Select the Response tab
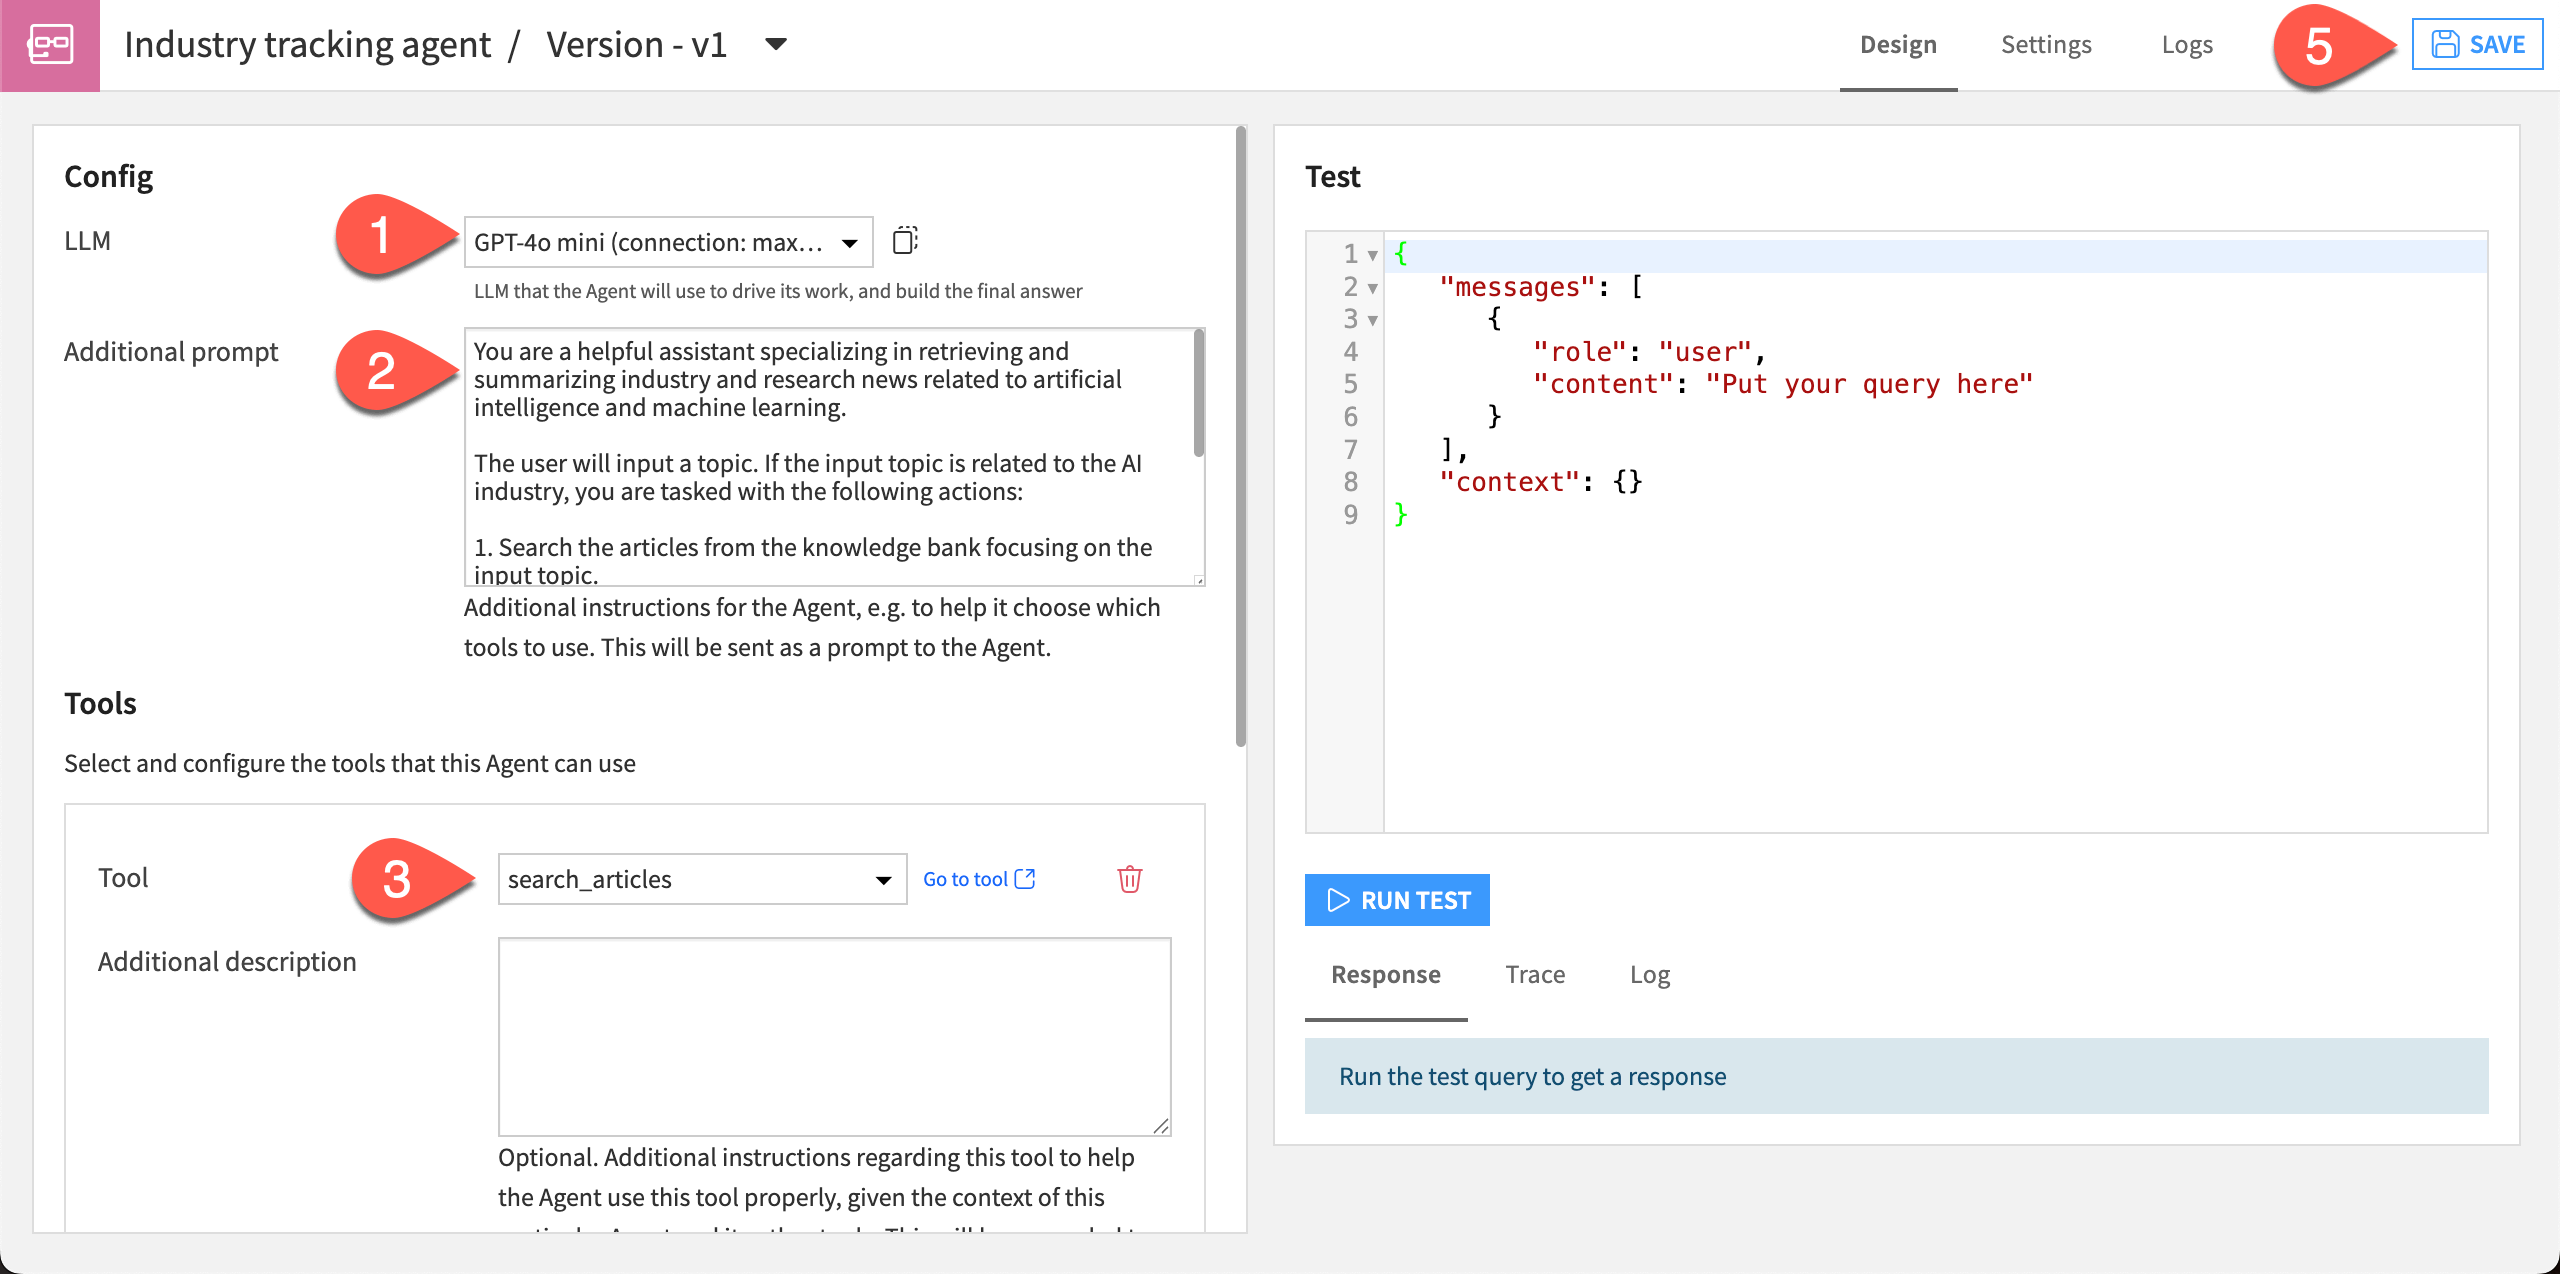 point(1386,975)
